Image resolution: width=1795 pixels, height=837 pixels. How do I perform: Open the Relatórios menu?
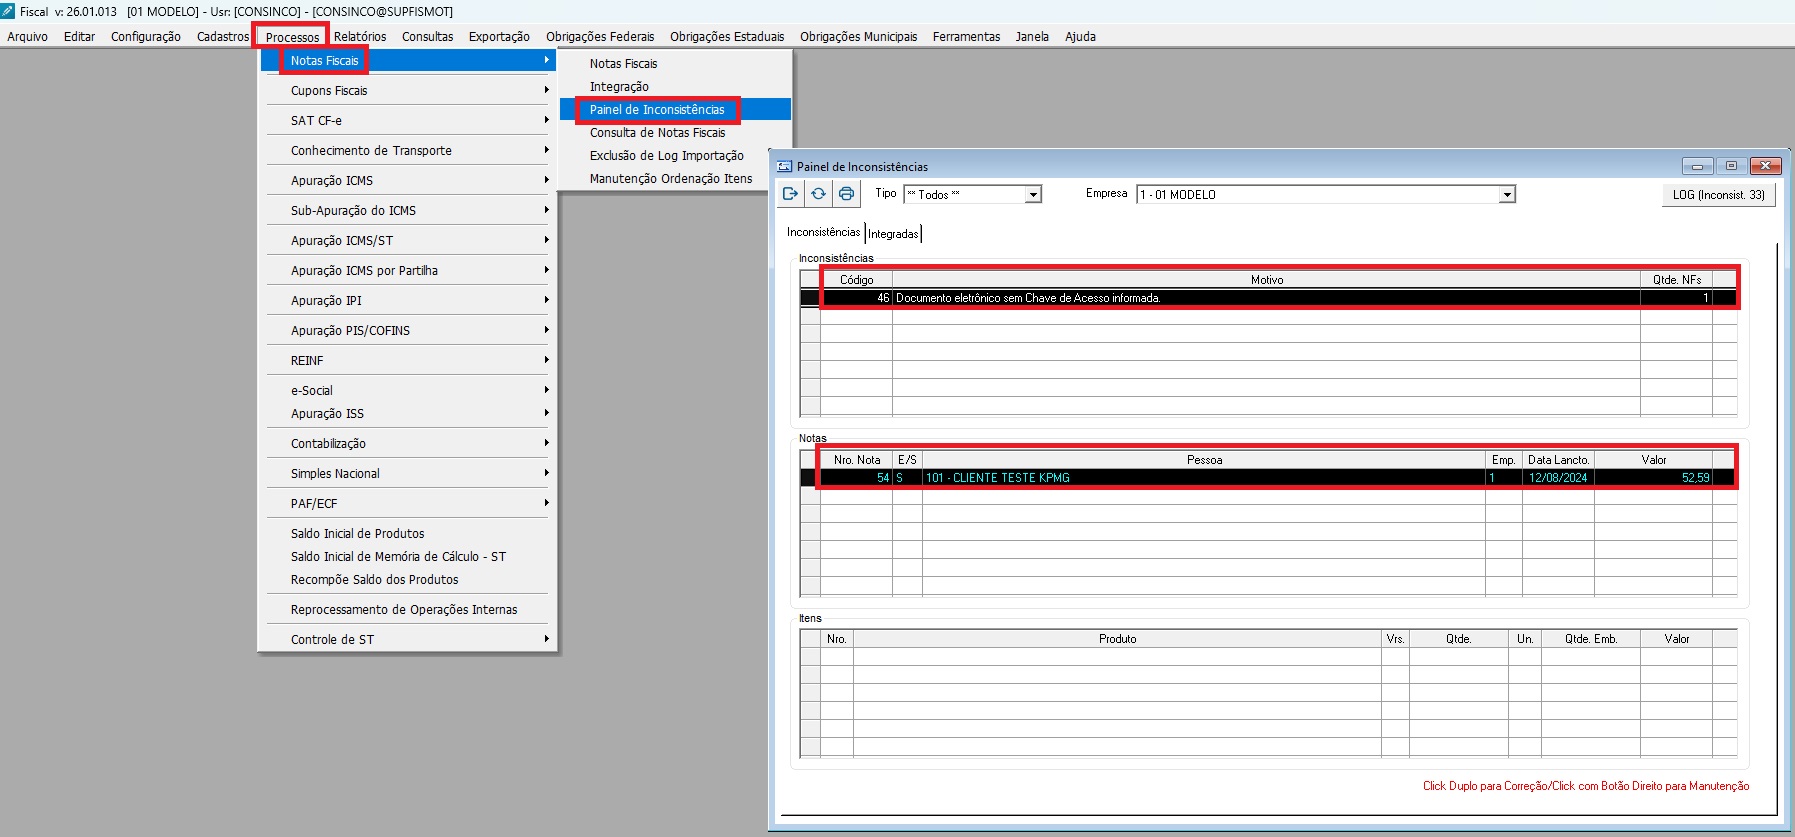point(360,36)
